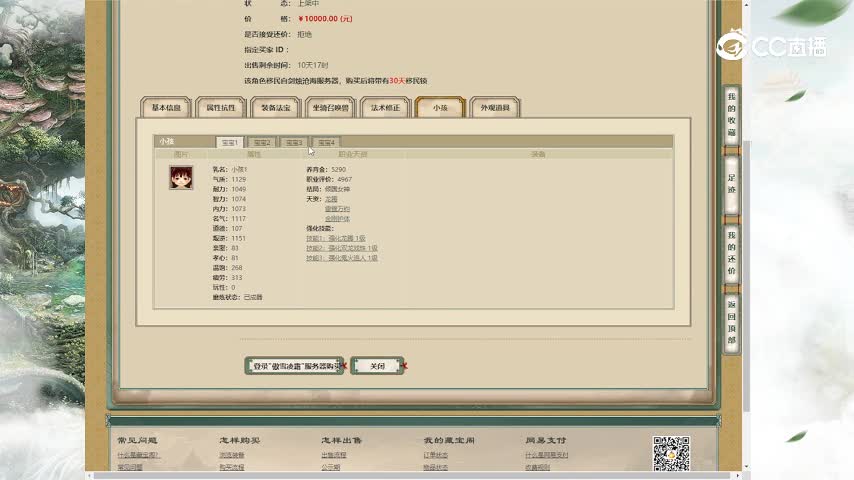Open 我的收藏 in the right sidebar
Image resolution: width=854 pixels, height=480 pixels.
pos(731,114)
